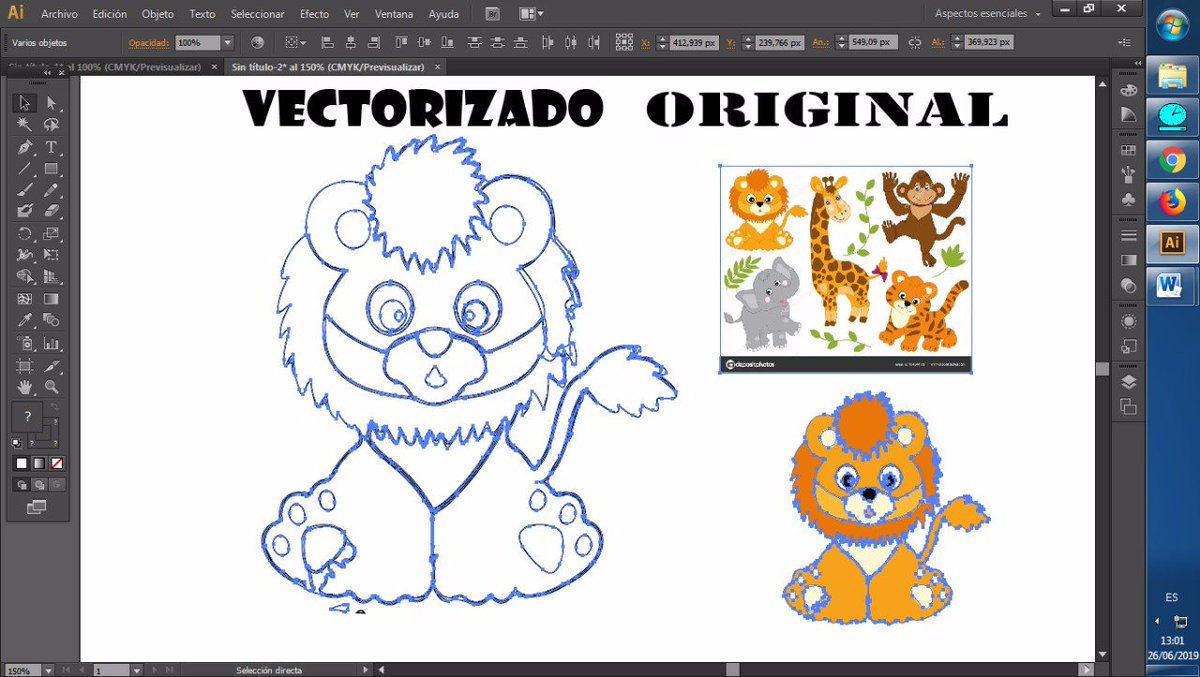Open the Edición menu
Image resolution: width=1200 pixels, height=677 pixels.
point(110,14)
